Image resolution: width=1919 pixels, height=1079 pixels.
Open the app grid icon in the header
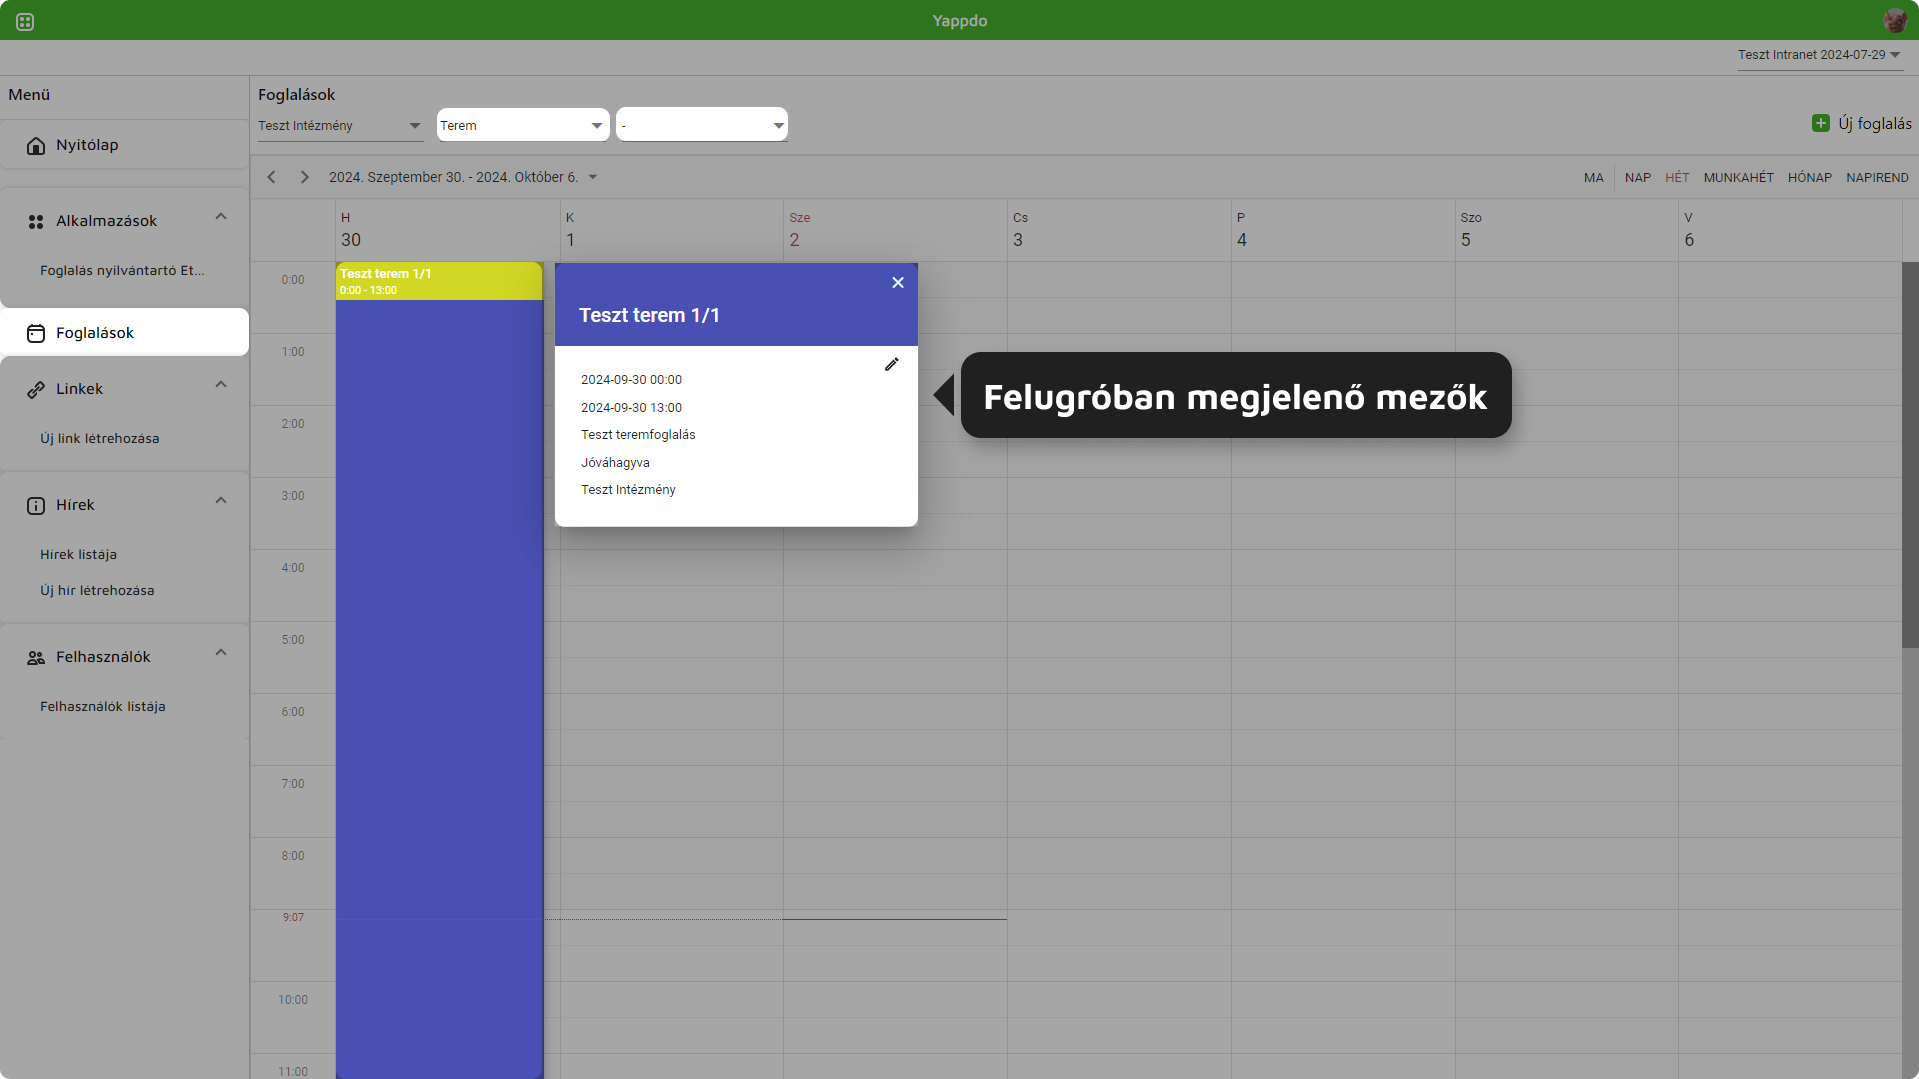pos(25,21)
